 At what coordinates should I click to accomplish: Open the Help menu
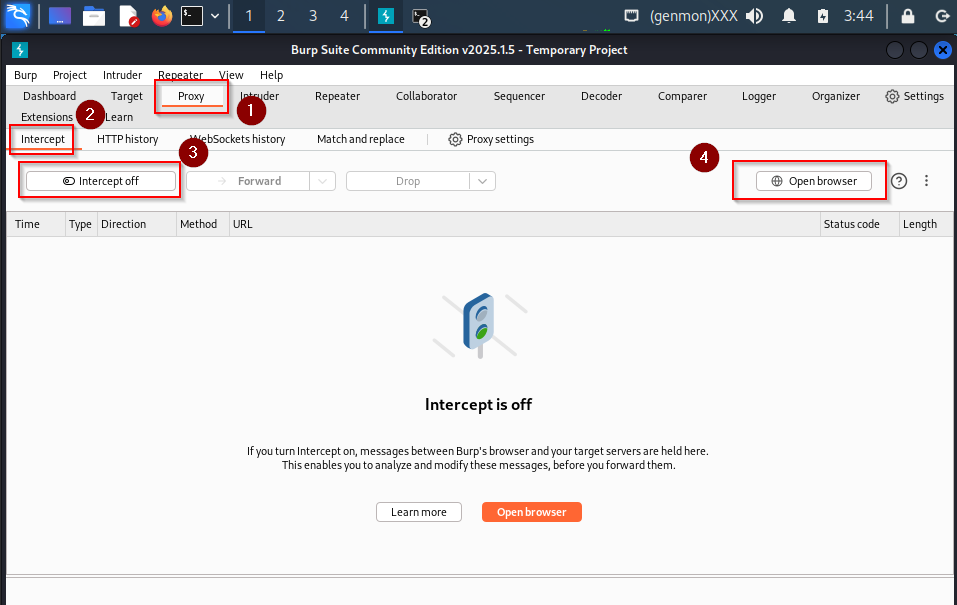point(272,75)
